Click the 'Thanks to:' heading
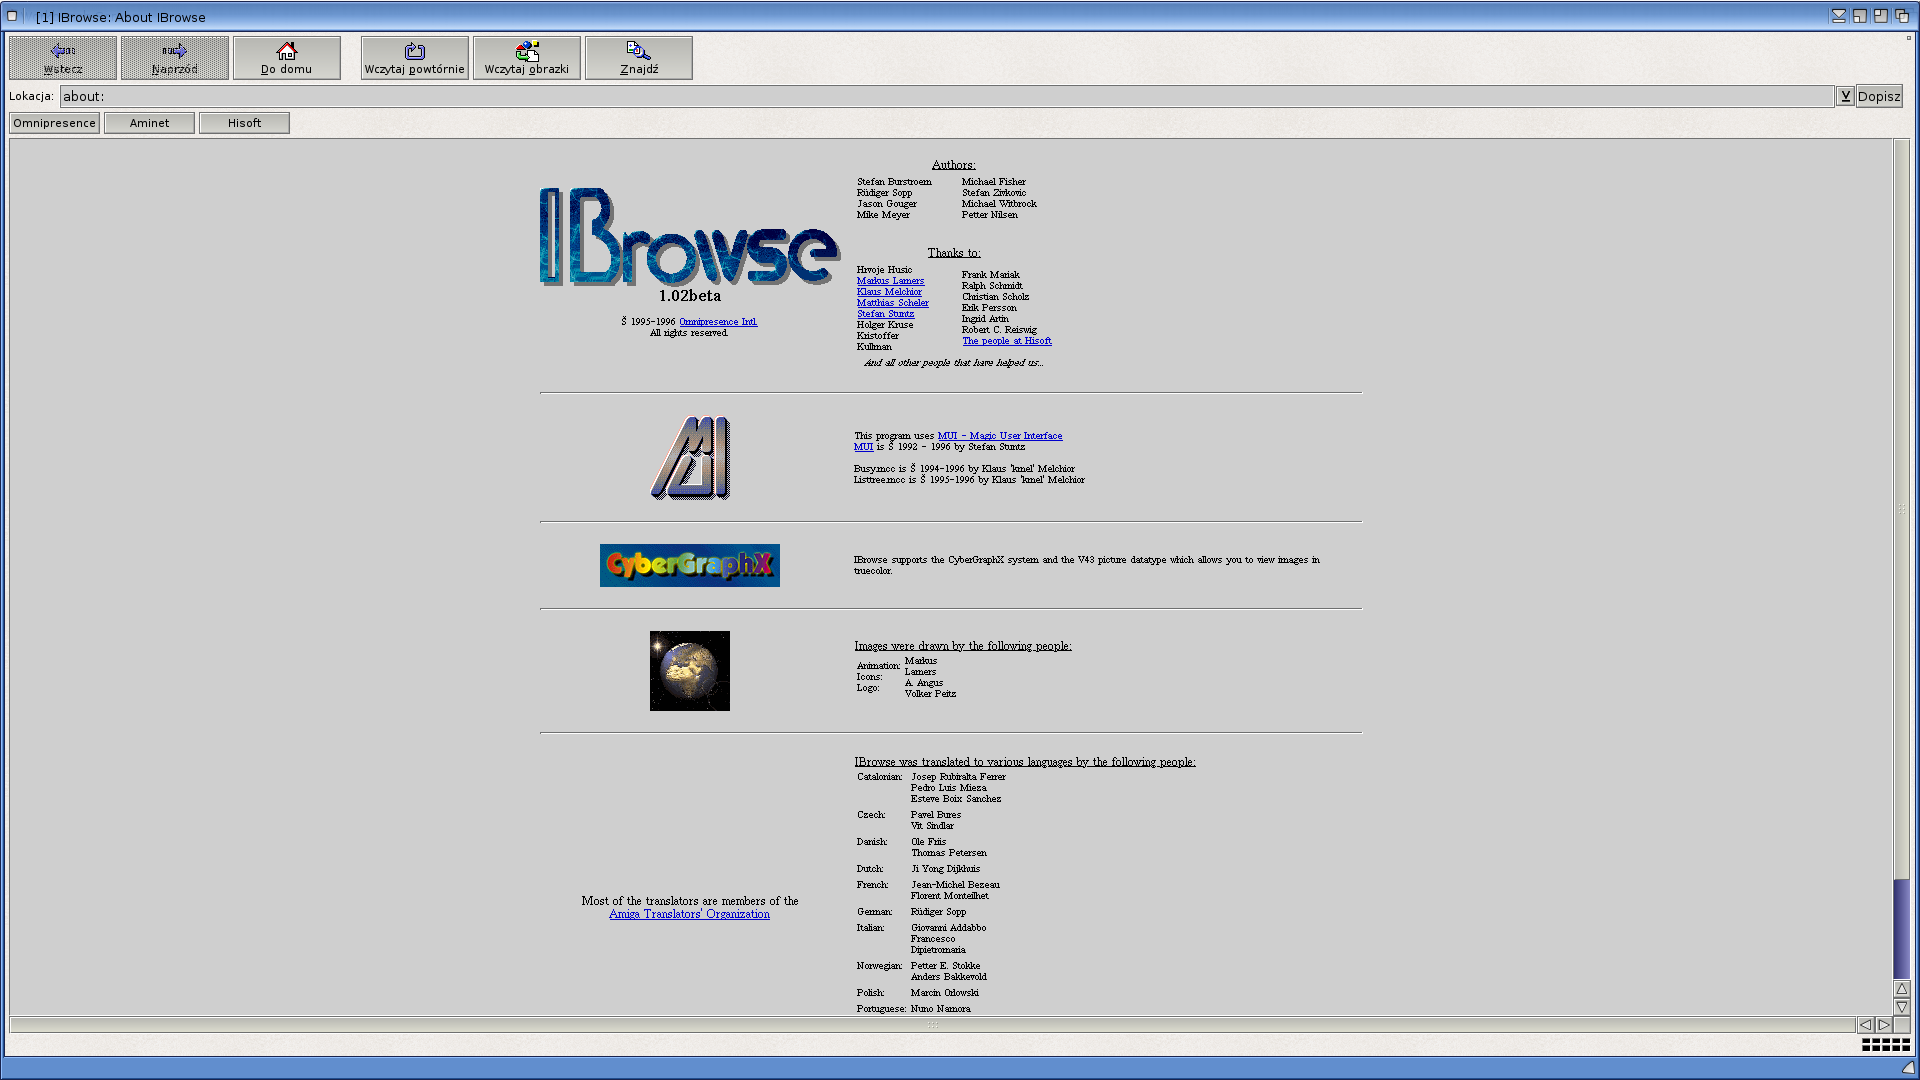The image size is (1920, 1080). click(x=954, y=253)
